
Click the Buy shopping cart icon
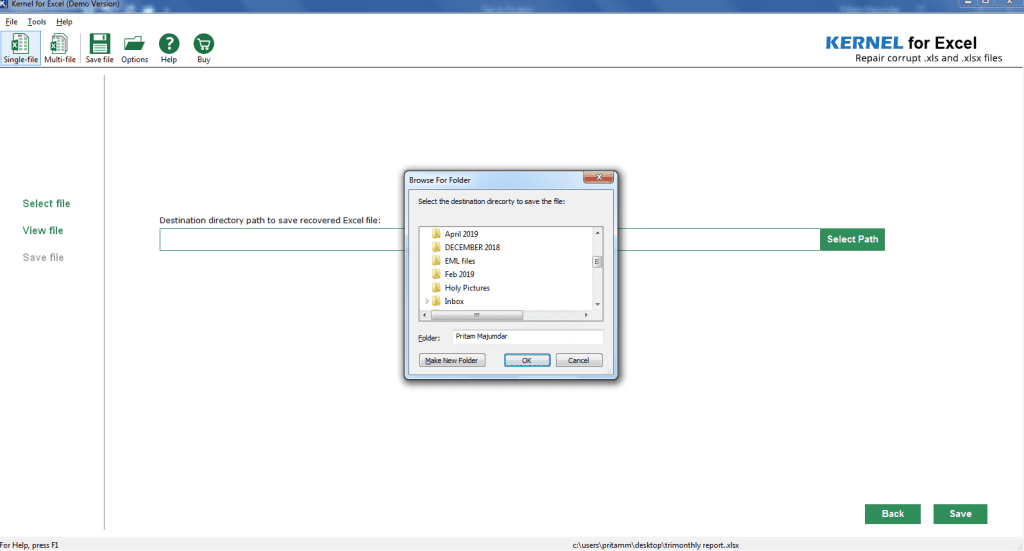(x=204, y=47)
